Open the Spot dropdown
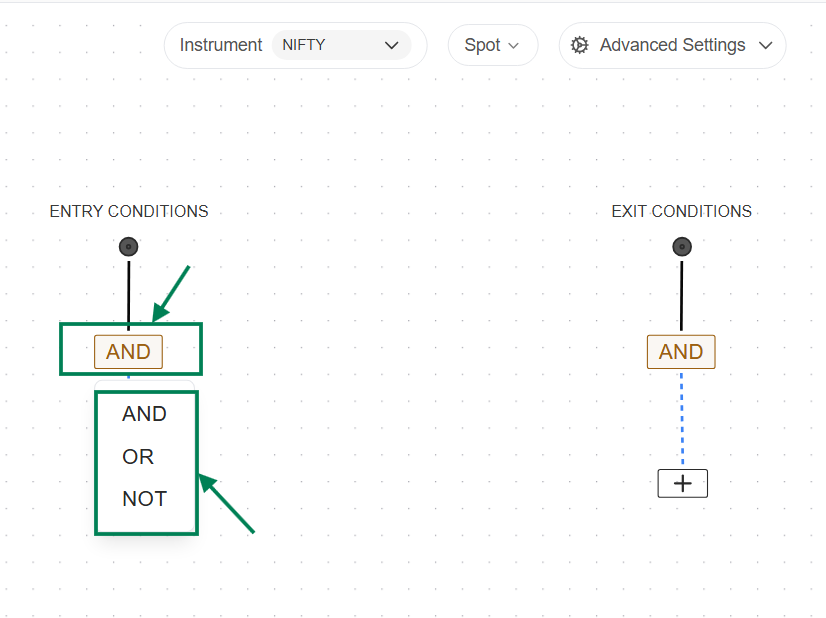Screen dimensions: 826x618 (492, 45)
